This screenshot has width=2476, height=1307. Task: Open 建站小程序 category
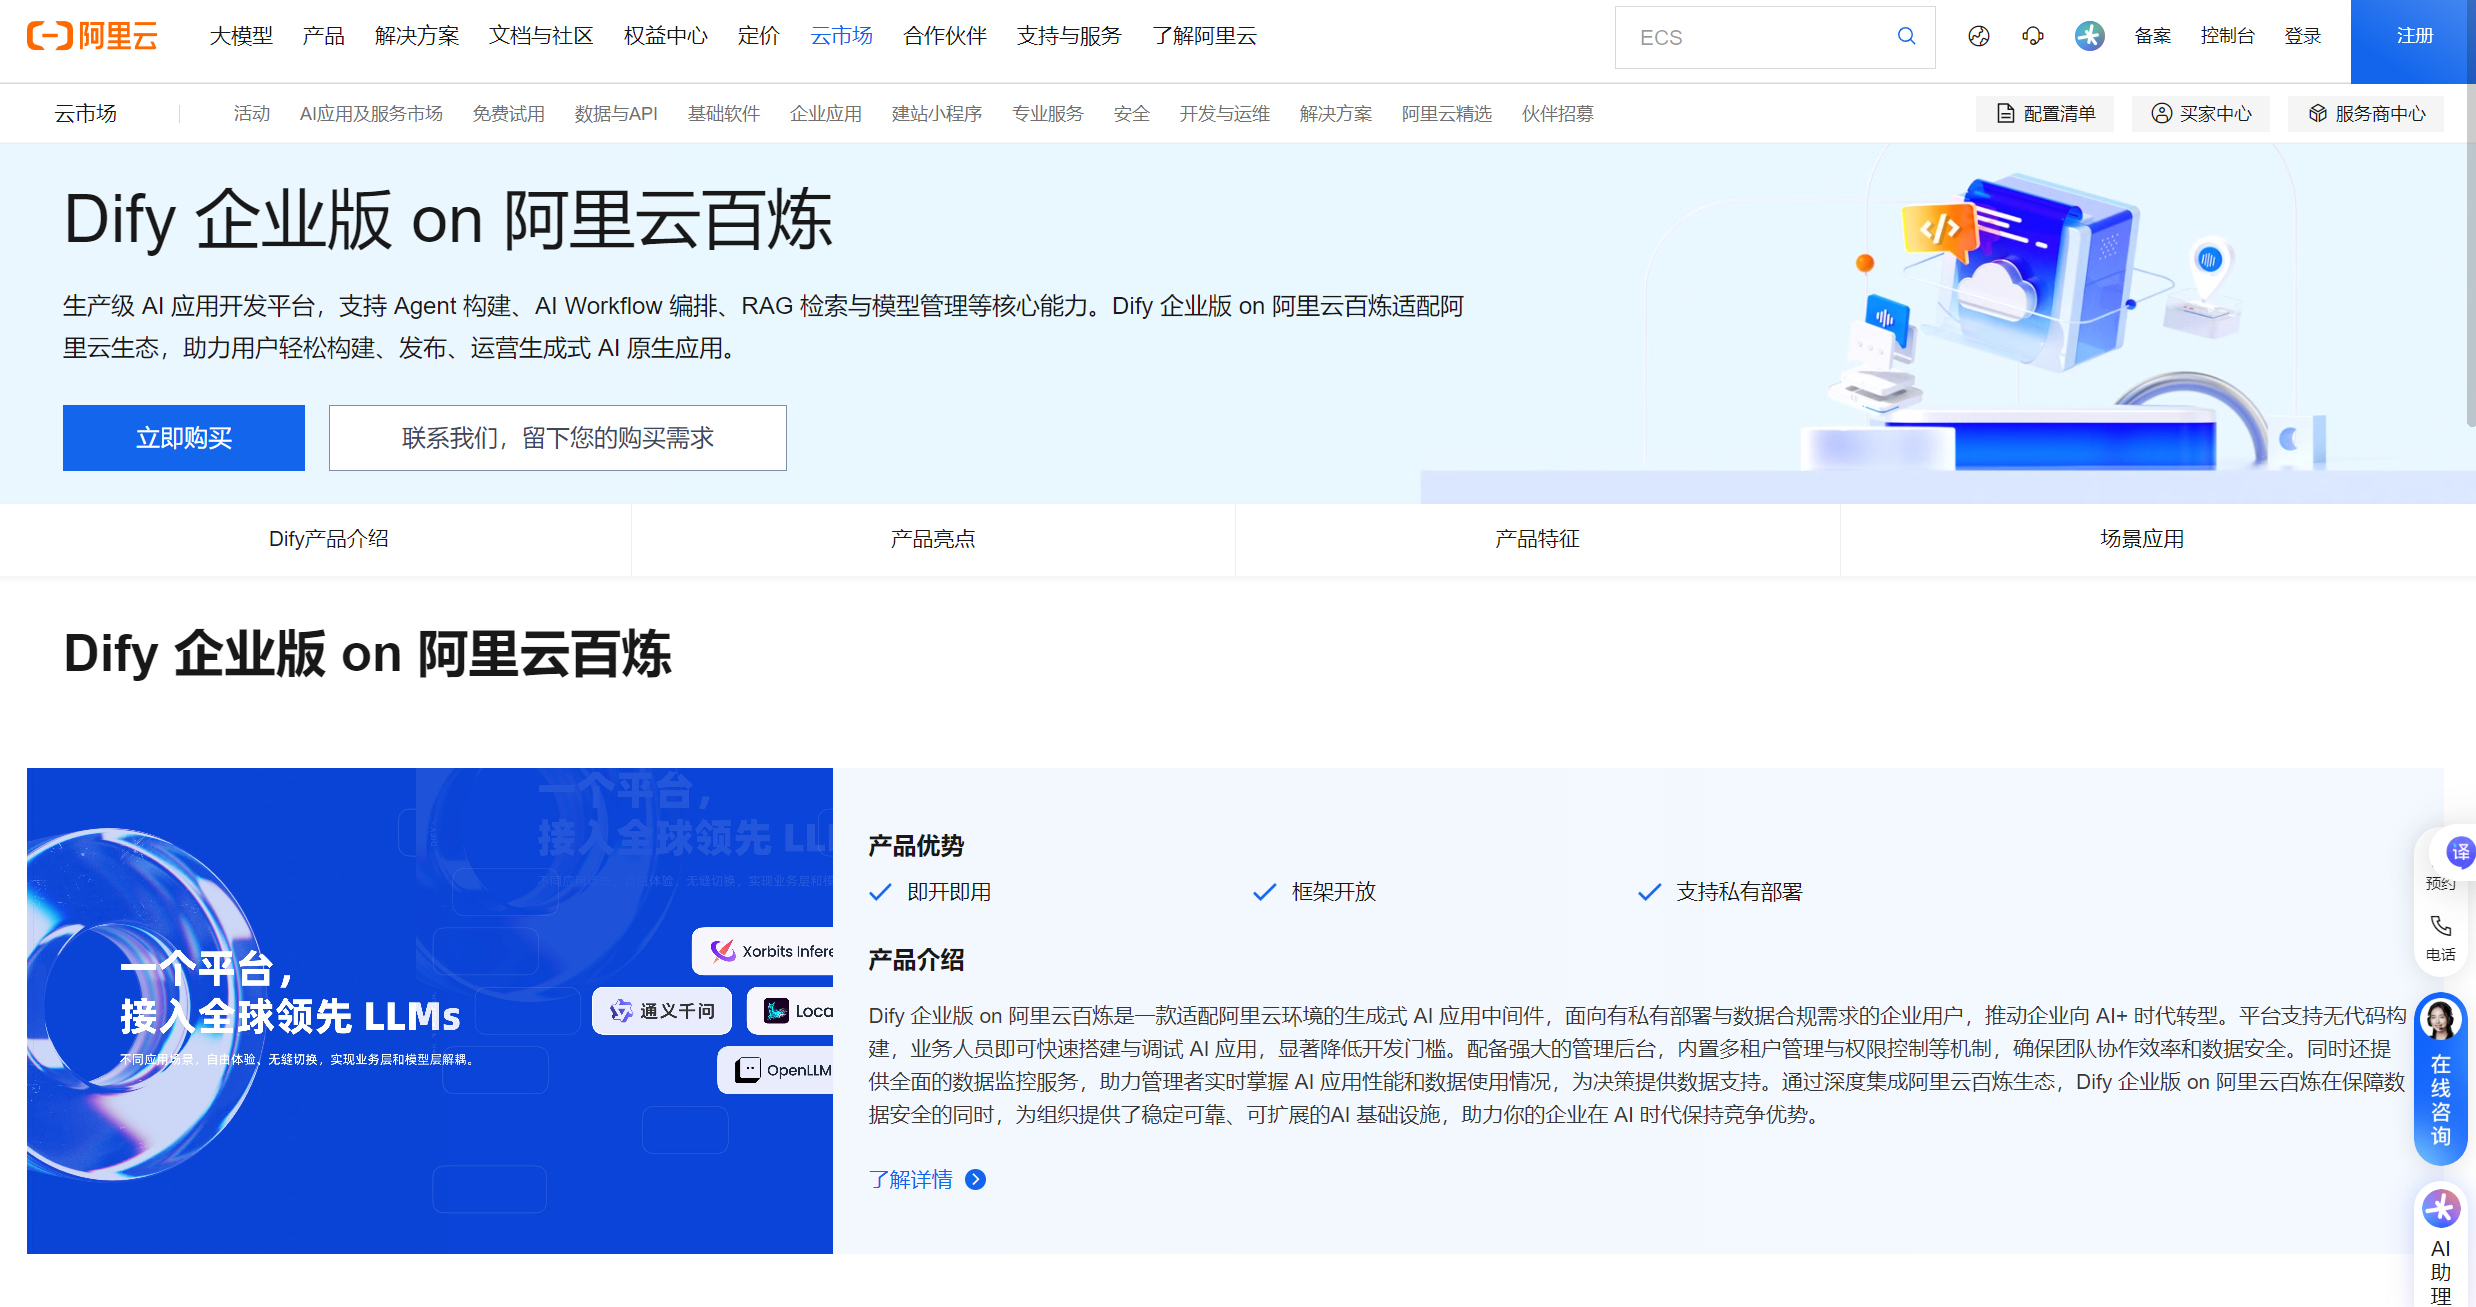[x=937, y=114]
